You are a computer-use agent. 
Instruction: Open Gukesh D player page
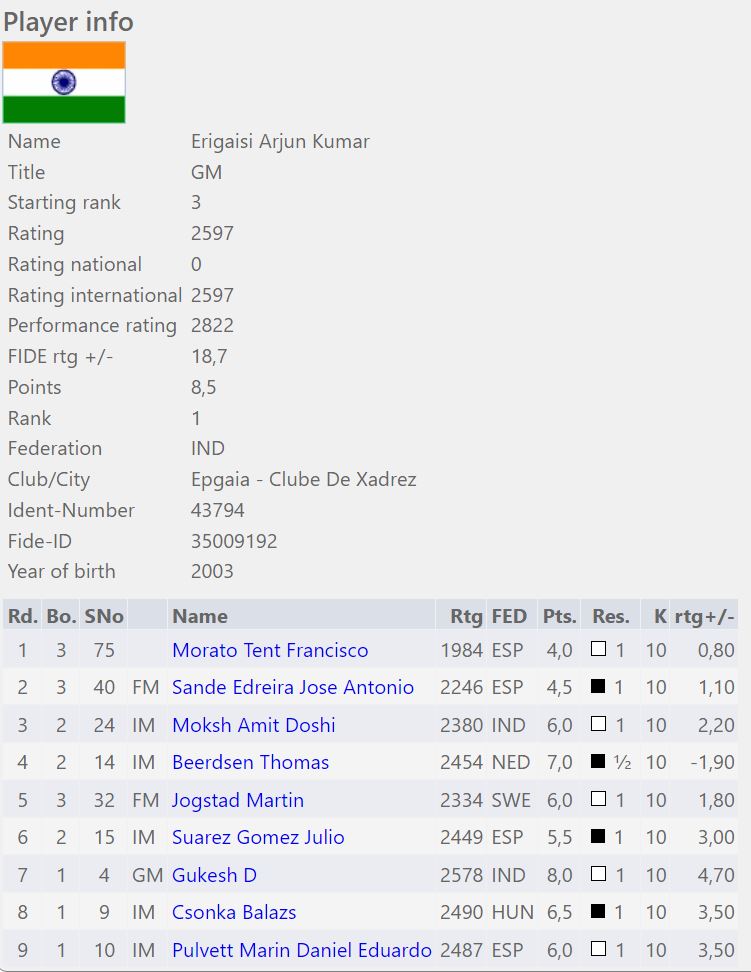point(214,875)
